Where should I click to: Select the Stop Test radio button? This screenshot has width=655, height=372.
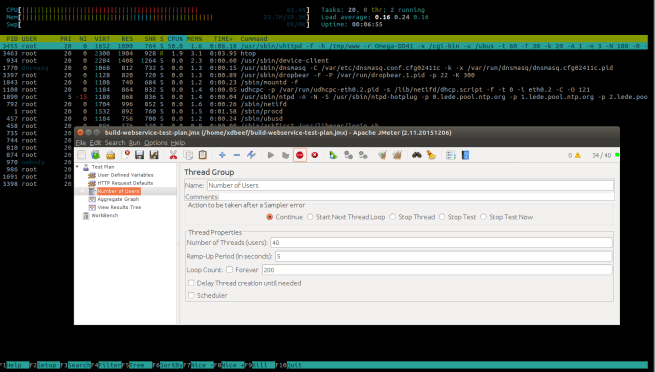[x=442, y=217]
